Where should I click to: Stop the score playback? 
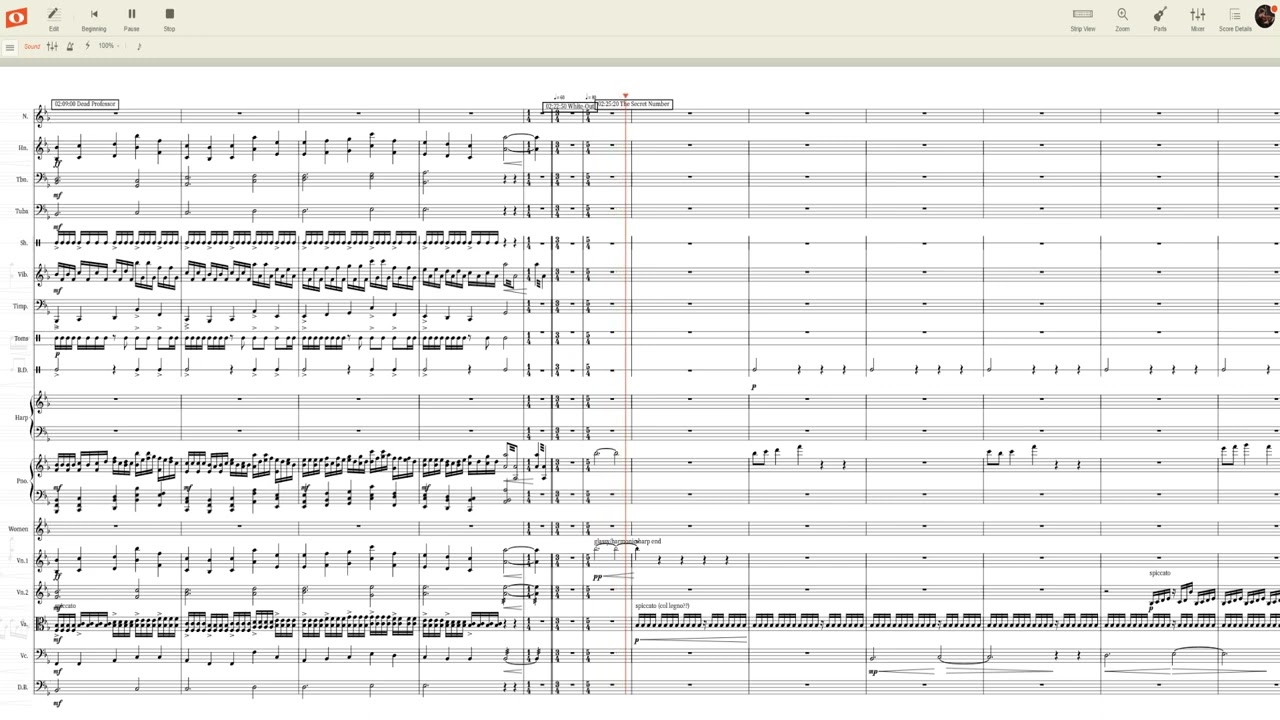[x=169, y=18]
